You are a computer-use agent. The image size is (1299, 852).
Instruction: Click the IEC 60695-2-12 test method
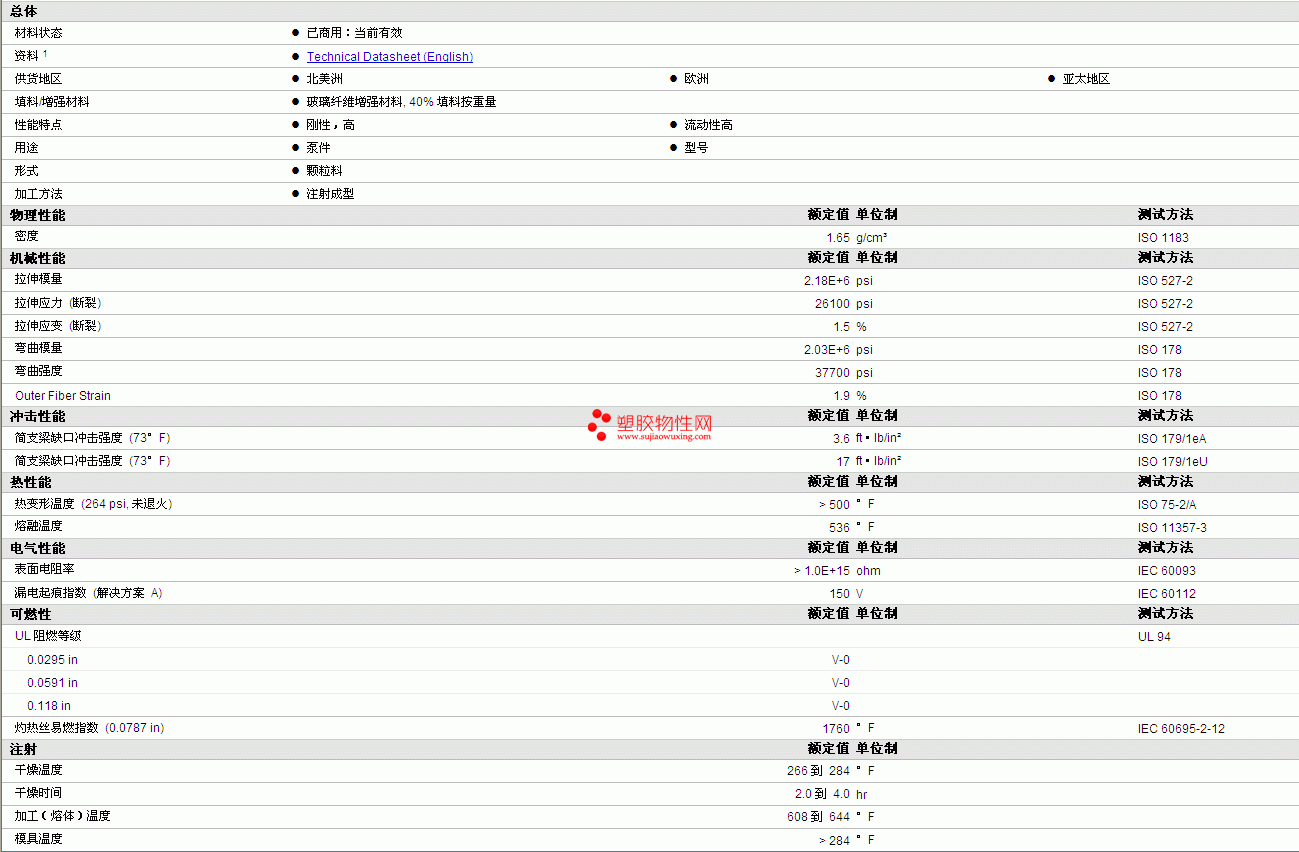pyautogui.click(x=1181, y=729)
